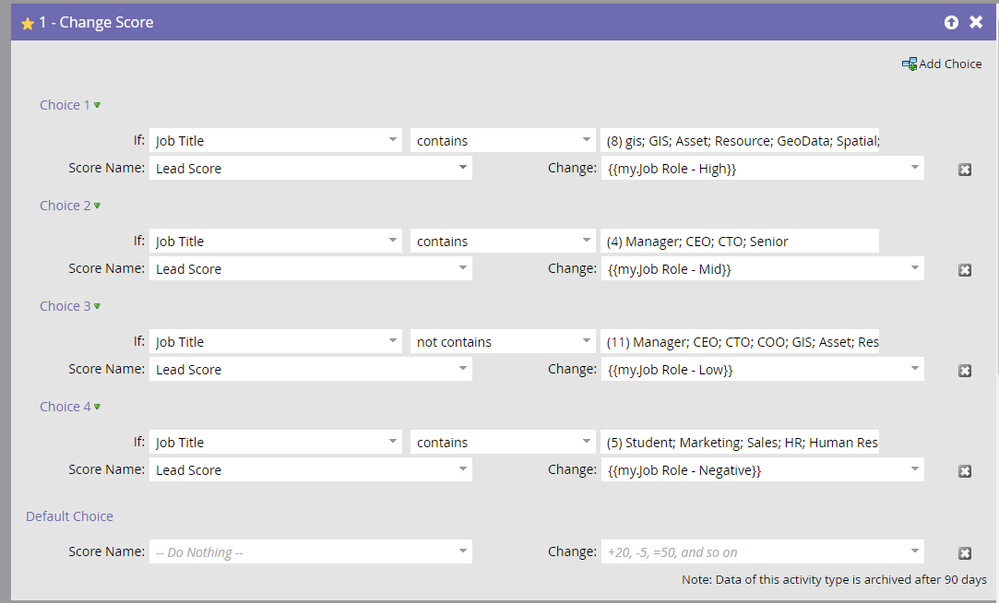This screenshot has height=603, width=999.
Task: Delete Choice 4 using the x icon
Action: pyautogui.click(x=965, y=471)
